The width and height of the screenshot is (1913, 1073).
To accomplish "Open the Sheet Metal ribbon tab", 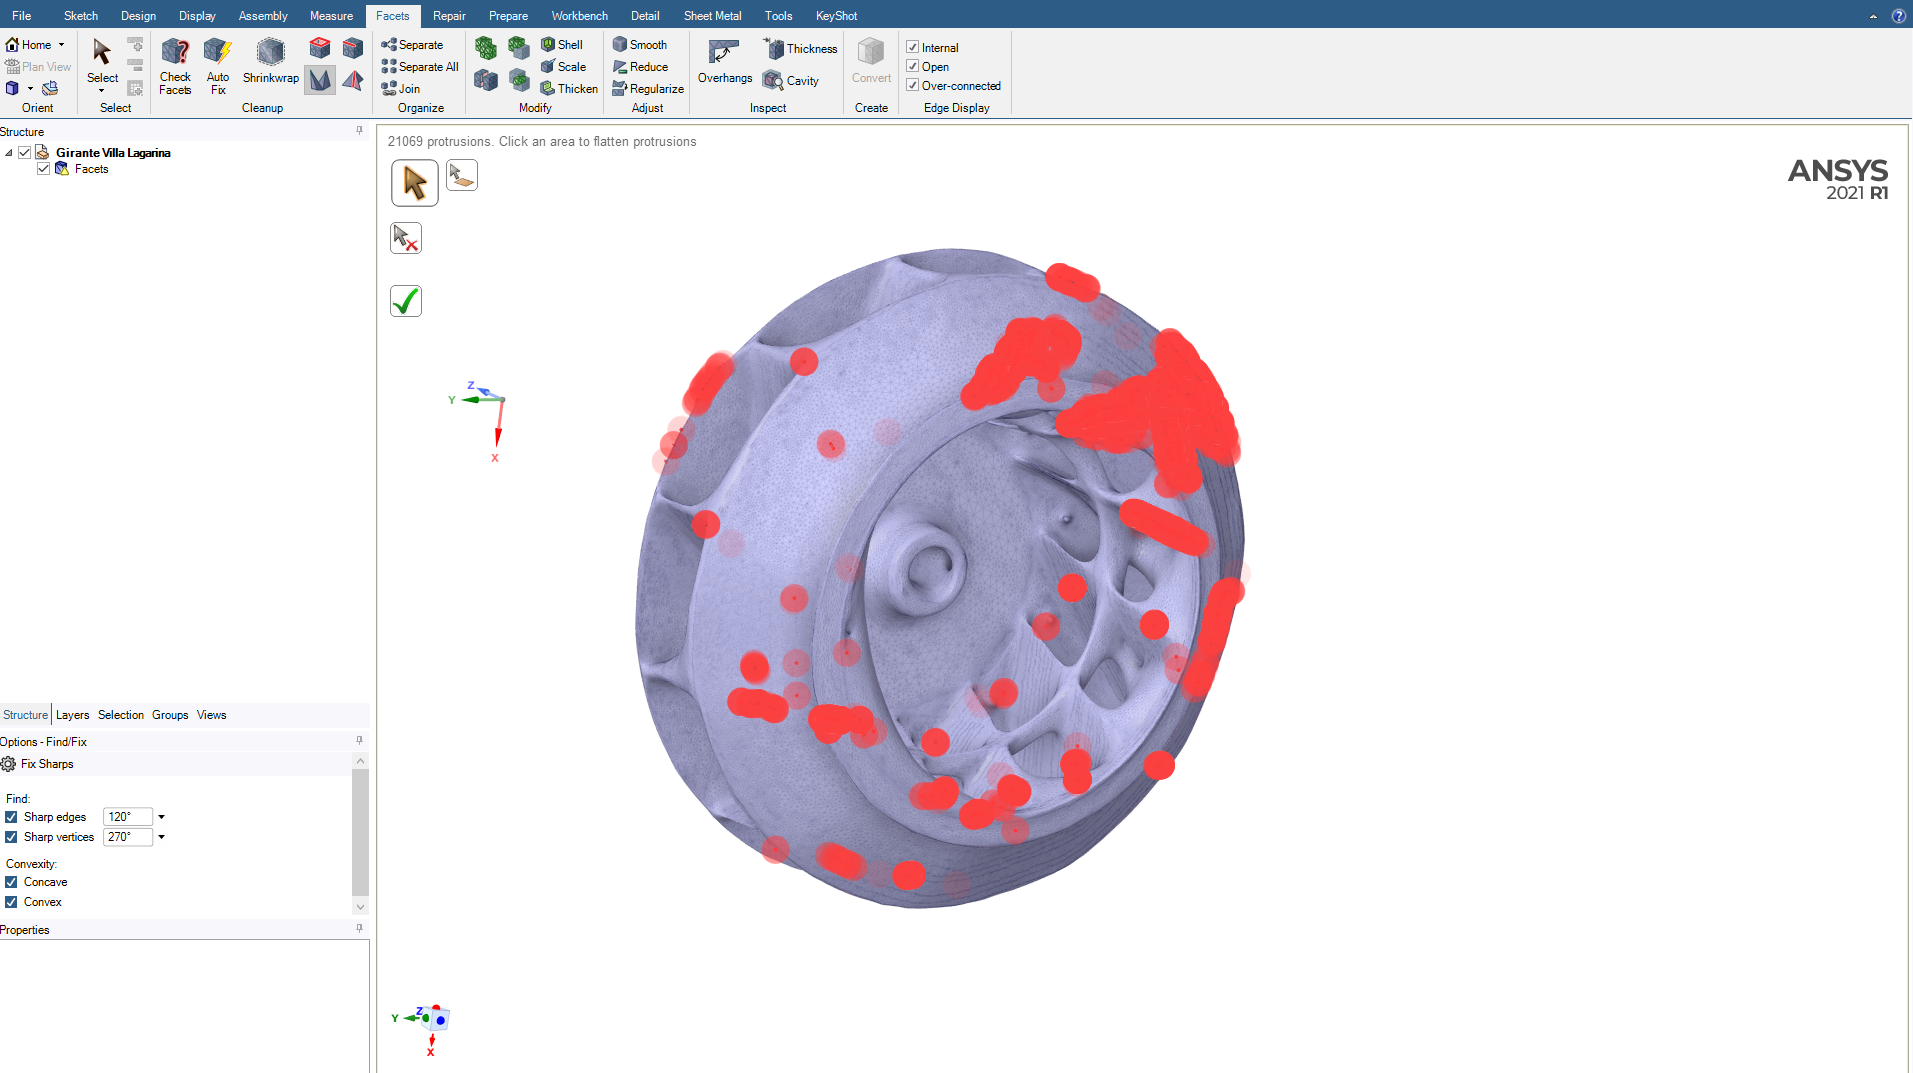I will [x=713, y=16].
